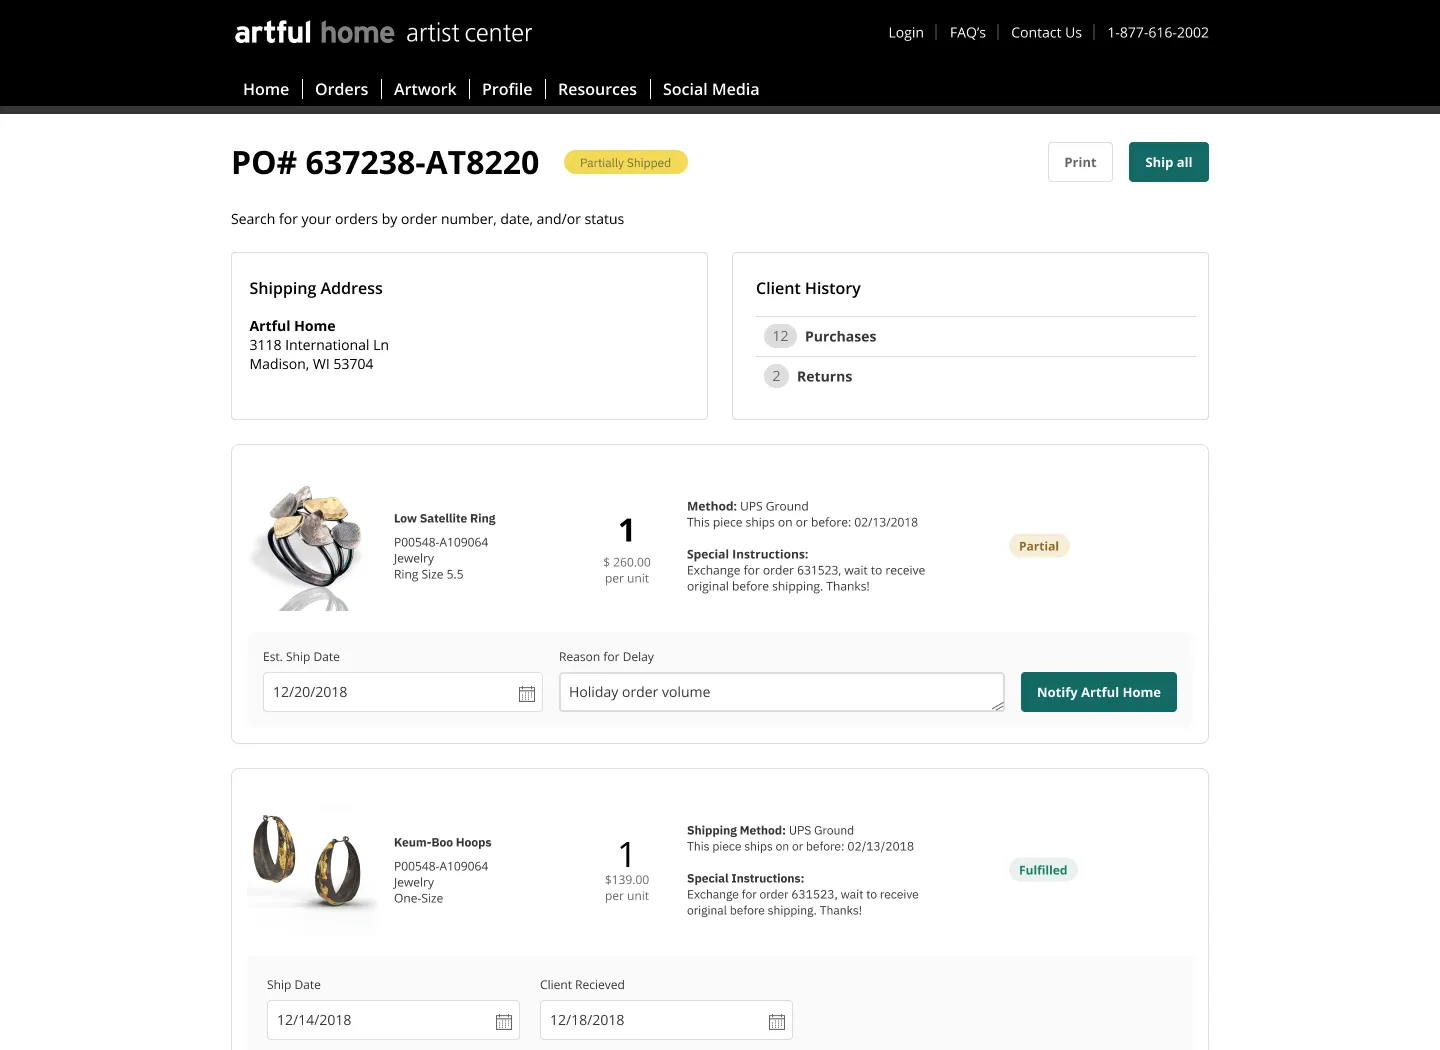Open calendar for Est. Ship Date
The height and width of the screenshot is (1050, 1440).
[x=527, y=693]
